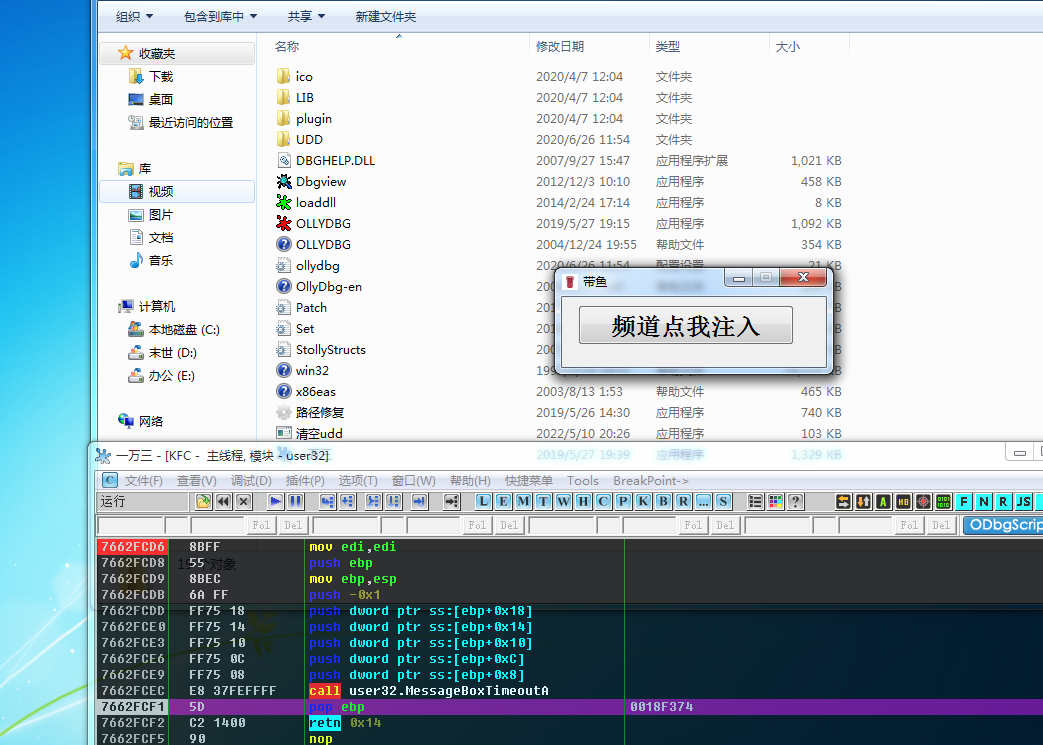Pause execution with the pause icon
The width and height of the screenshot is (1043, 745).
coord(295,501)
